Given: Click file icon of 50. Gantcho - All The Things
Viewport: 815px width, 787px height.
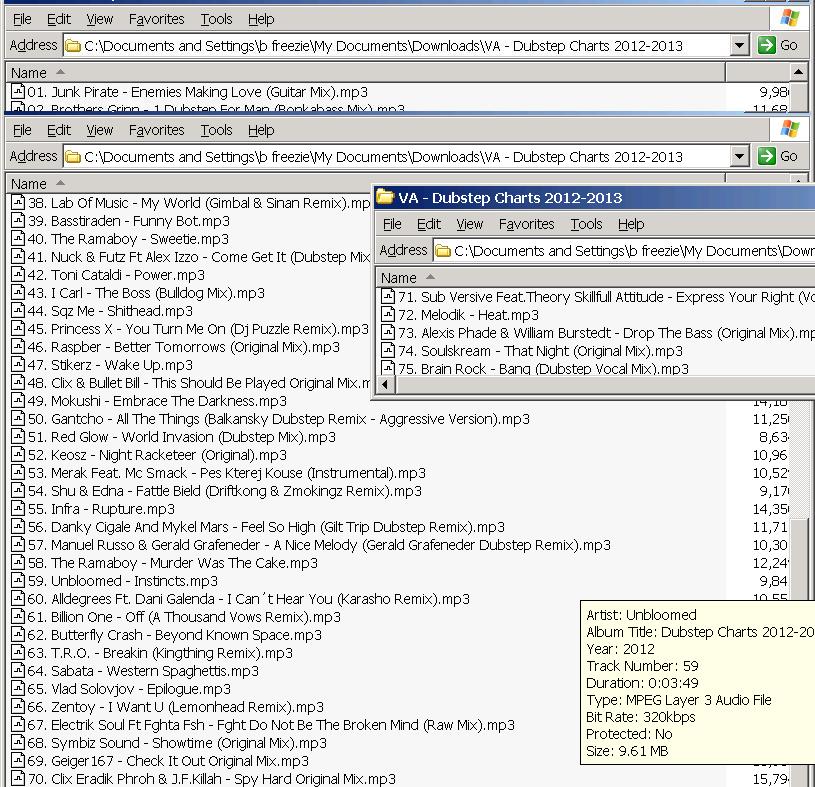Looking at the screenshot, I should click(x=18, y=419).
